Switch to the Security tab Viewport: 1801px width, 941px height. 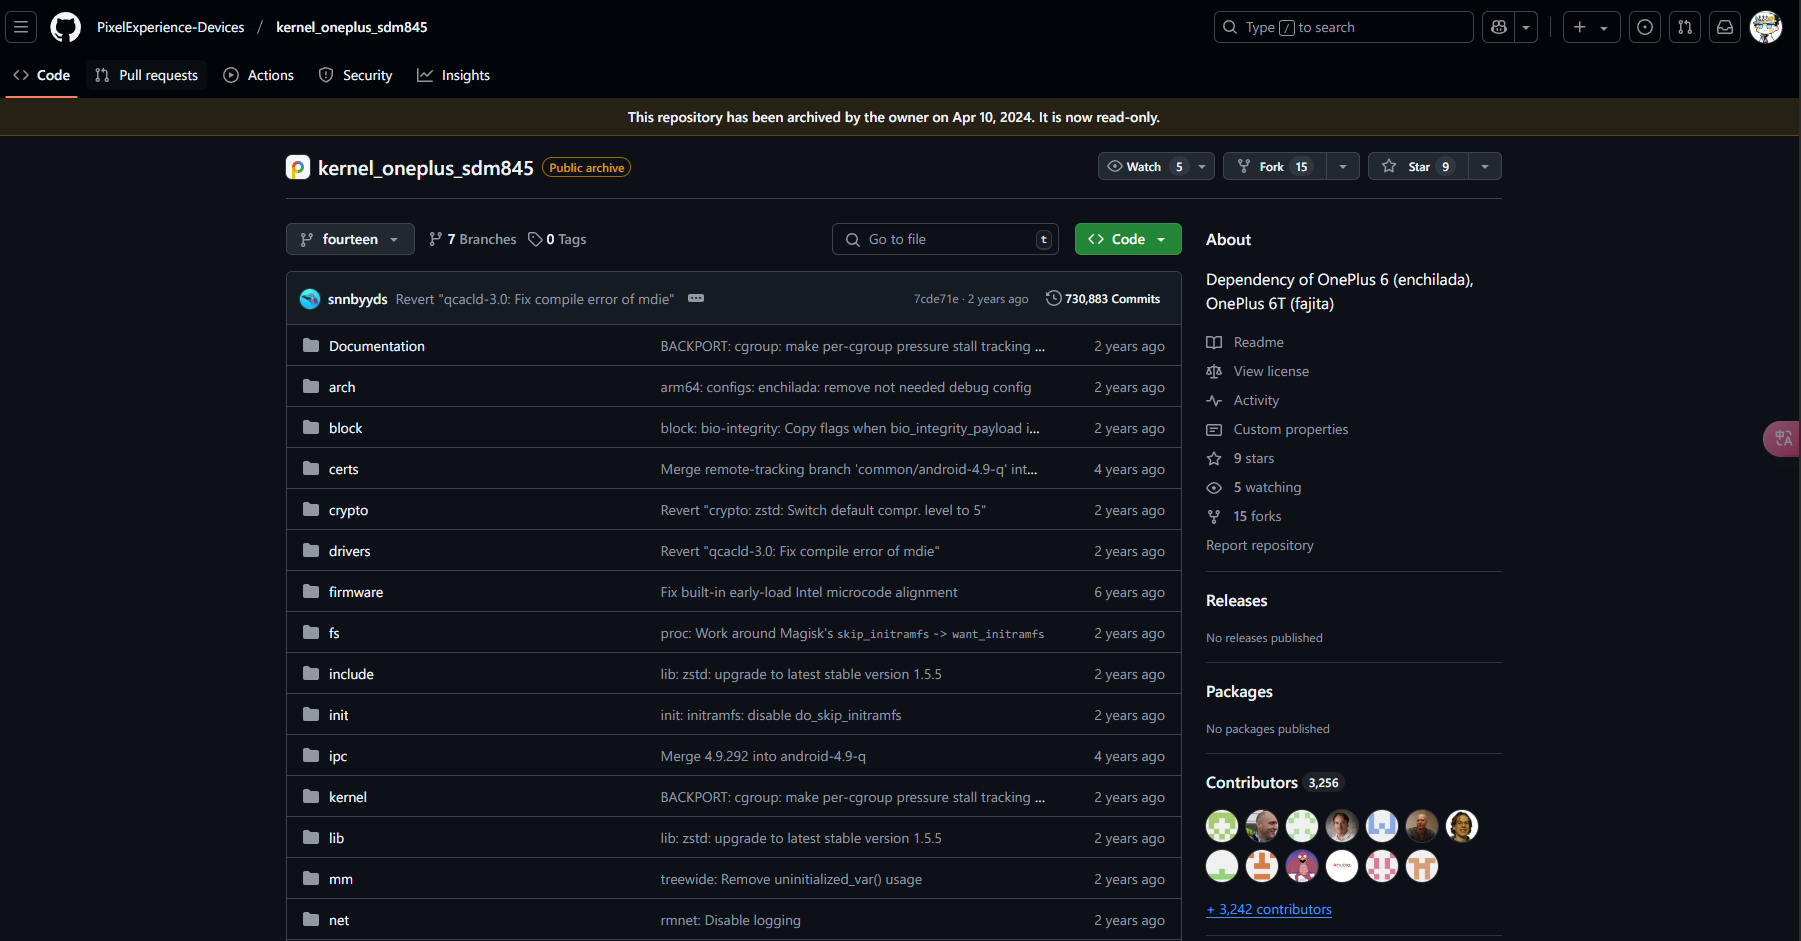point(356,75)
